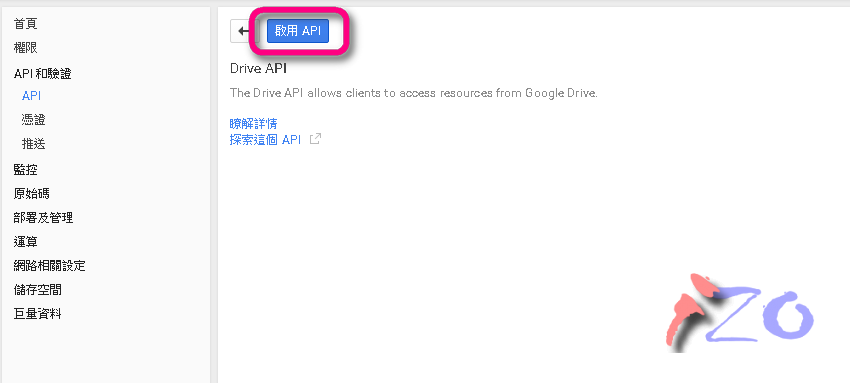Expand the 網路相關設定 section
This screenshot has width=850, height=383.
click(x=49, y=266)
